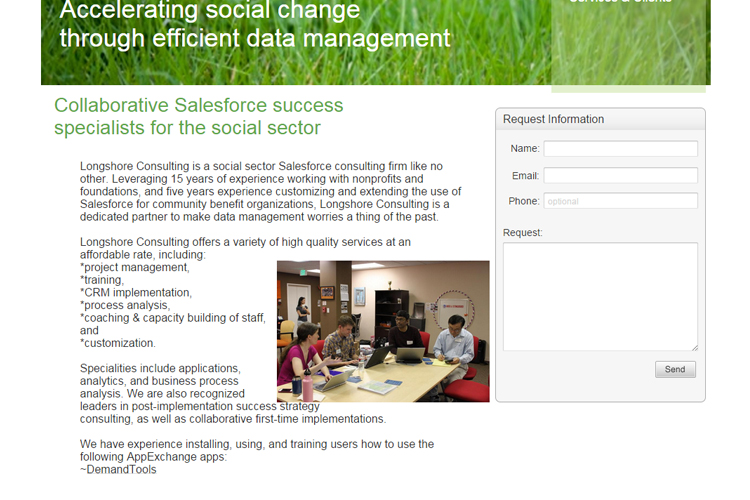The image size is (750, 500).
Task: Click the 'Request:' form label
Action: click(523, 233)
